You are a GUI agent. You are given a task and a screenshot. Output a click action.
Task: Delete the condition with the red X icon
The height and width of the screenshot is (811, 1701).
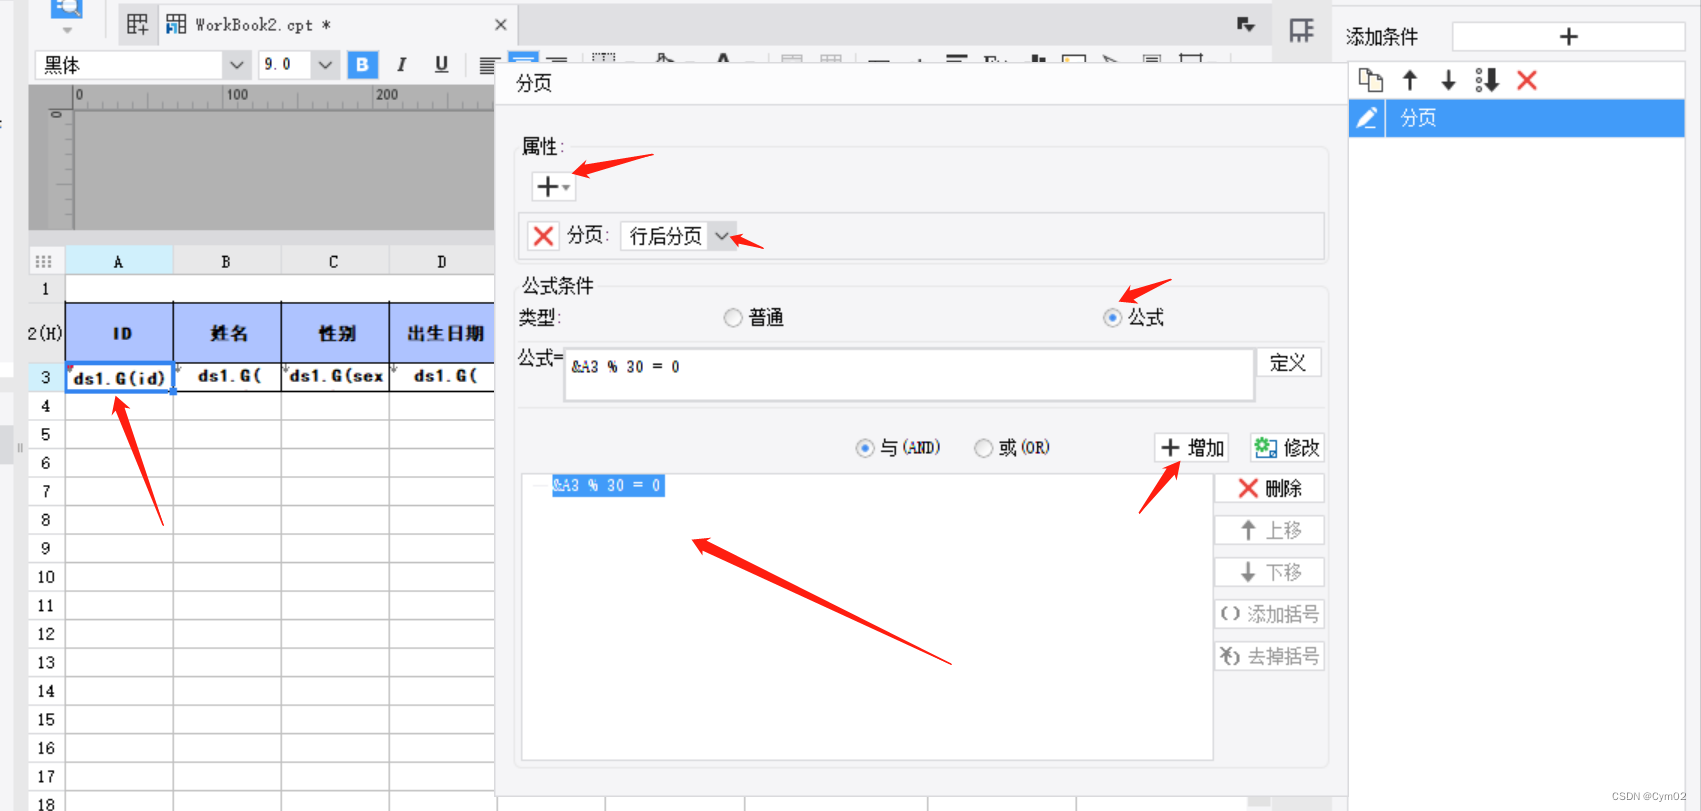[x=1526, y=80]
